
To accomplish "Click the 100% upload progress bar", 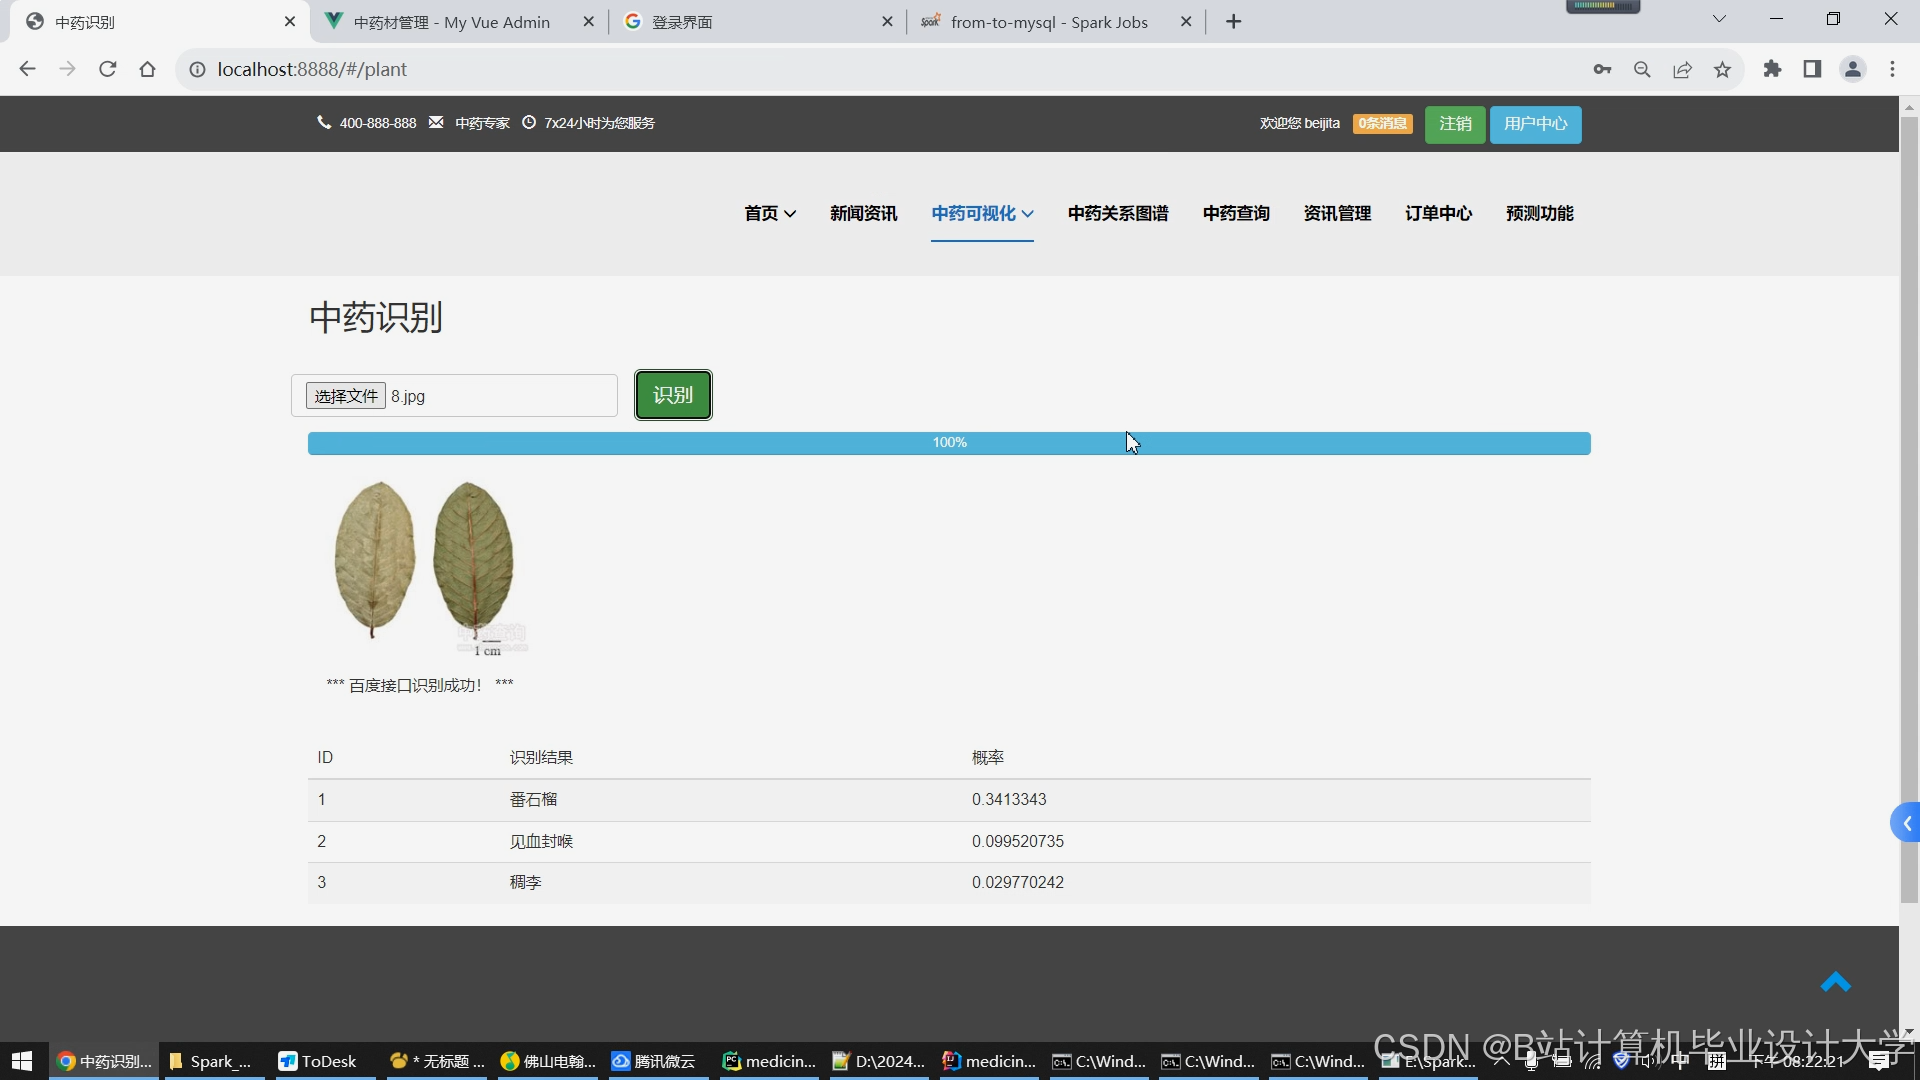I will pyautogui.click(x=949, y=443).
